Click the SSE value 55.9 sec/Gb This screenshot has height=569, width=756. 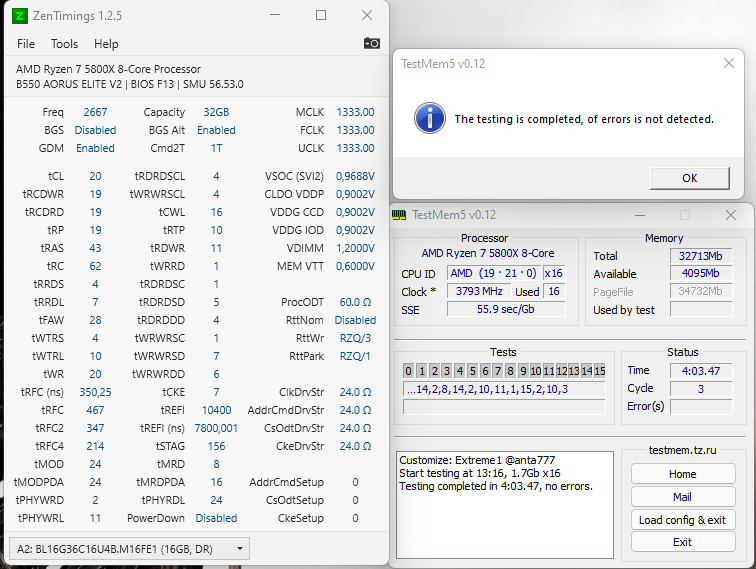[x=506, y=309]
